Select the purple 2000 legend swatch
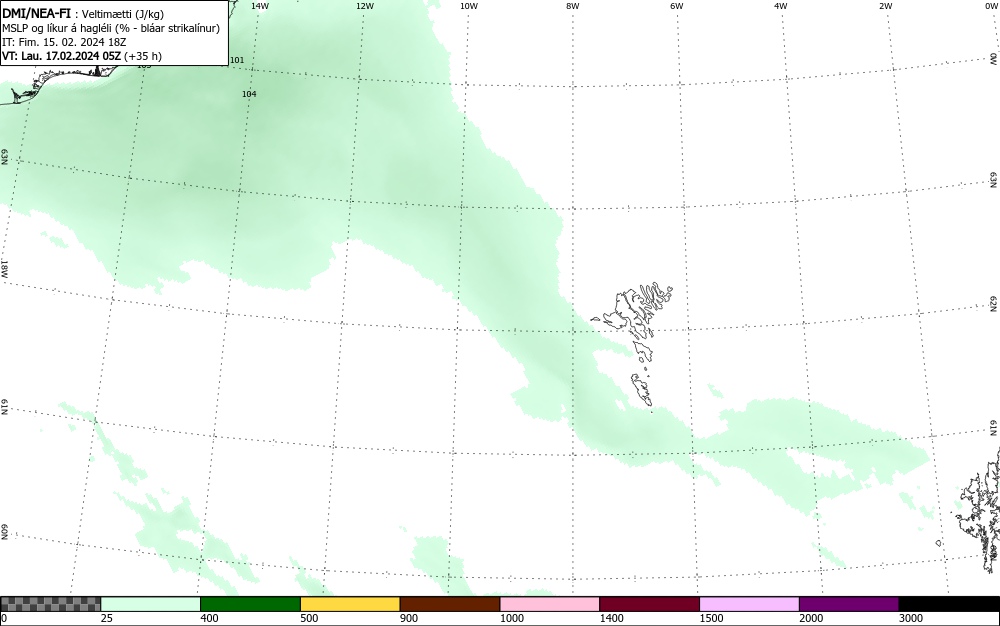Image resolution: width=1000 pixels, height=626 pixels. tap(849, 604)
